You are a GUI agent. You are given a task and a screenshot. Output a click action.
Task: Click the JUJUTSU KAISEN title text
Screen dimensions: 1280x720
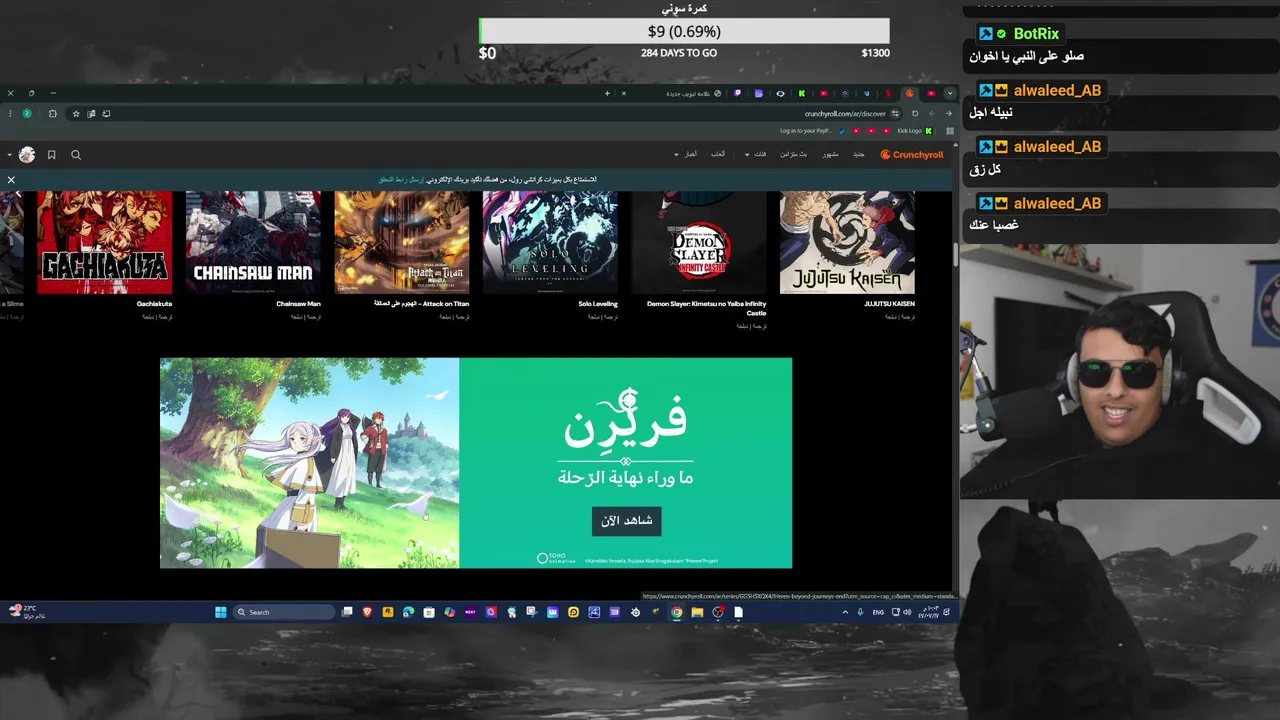coord(889,304)
